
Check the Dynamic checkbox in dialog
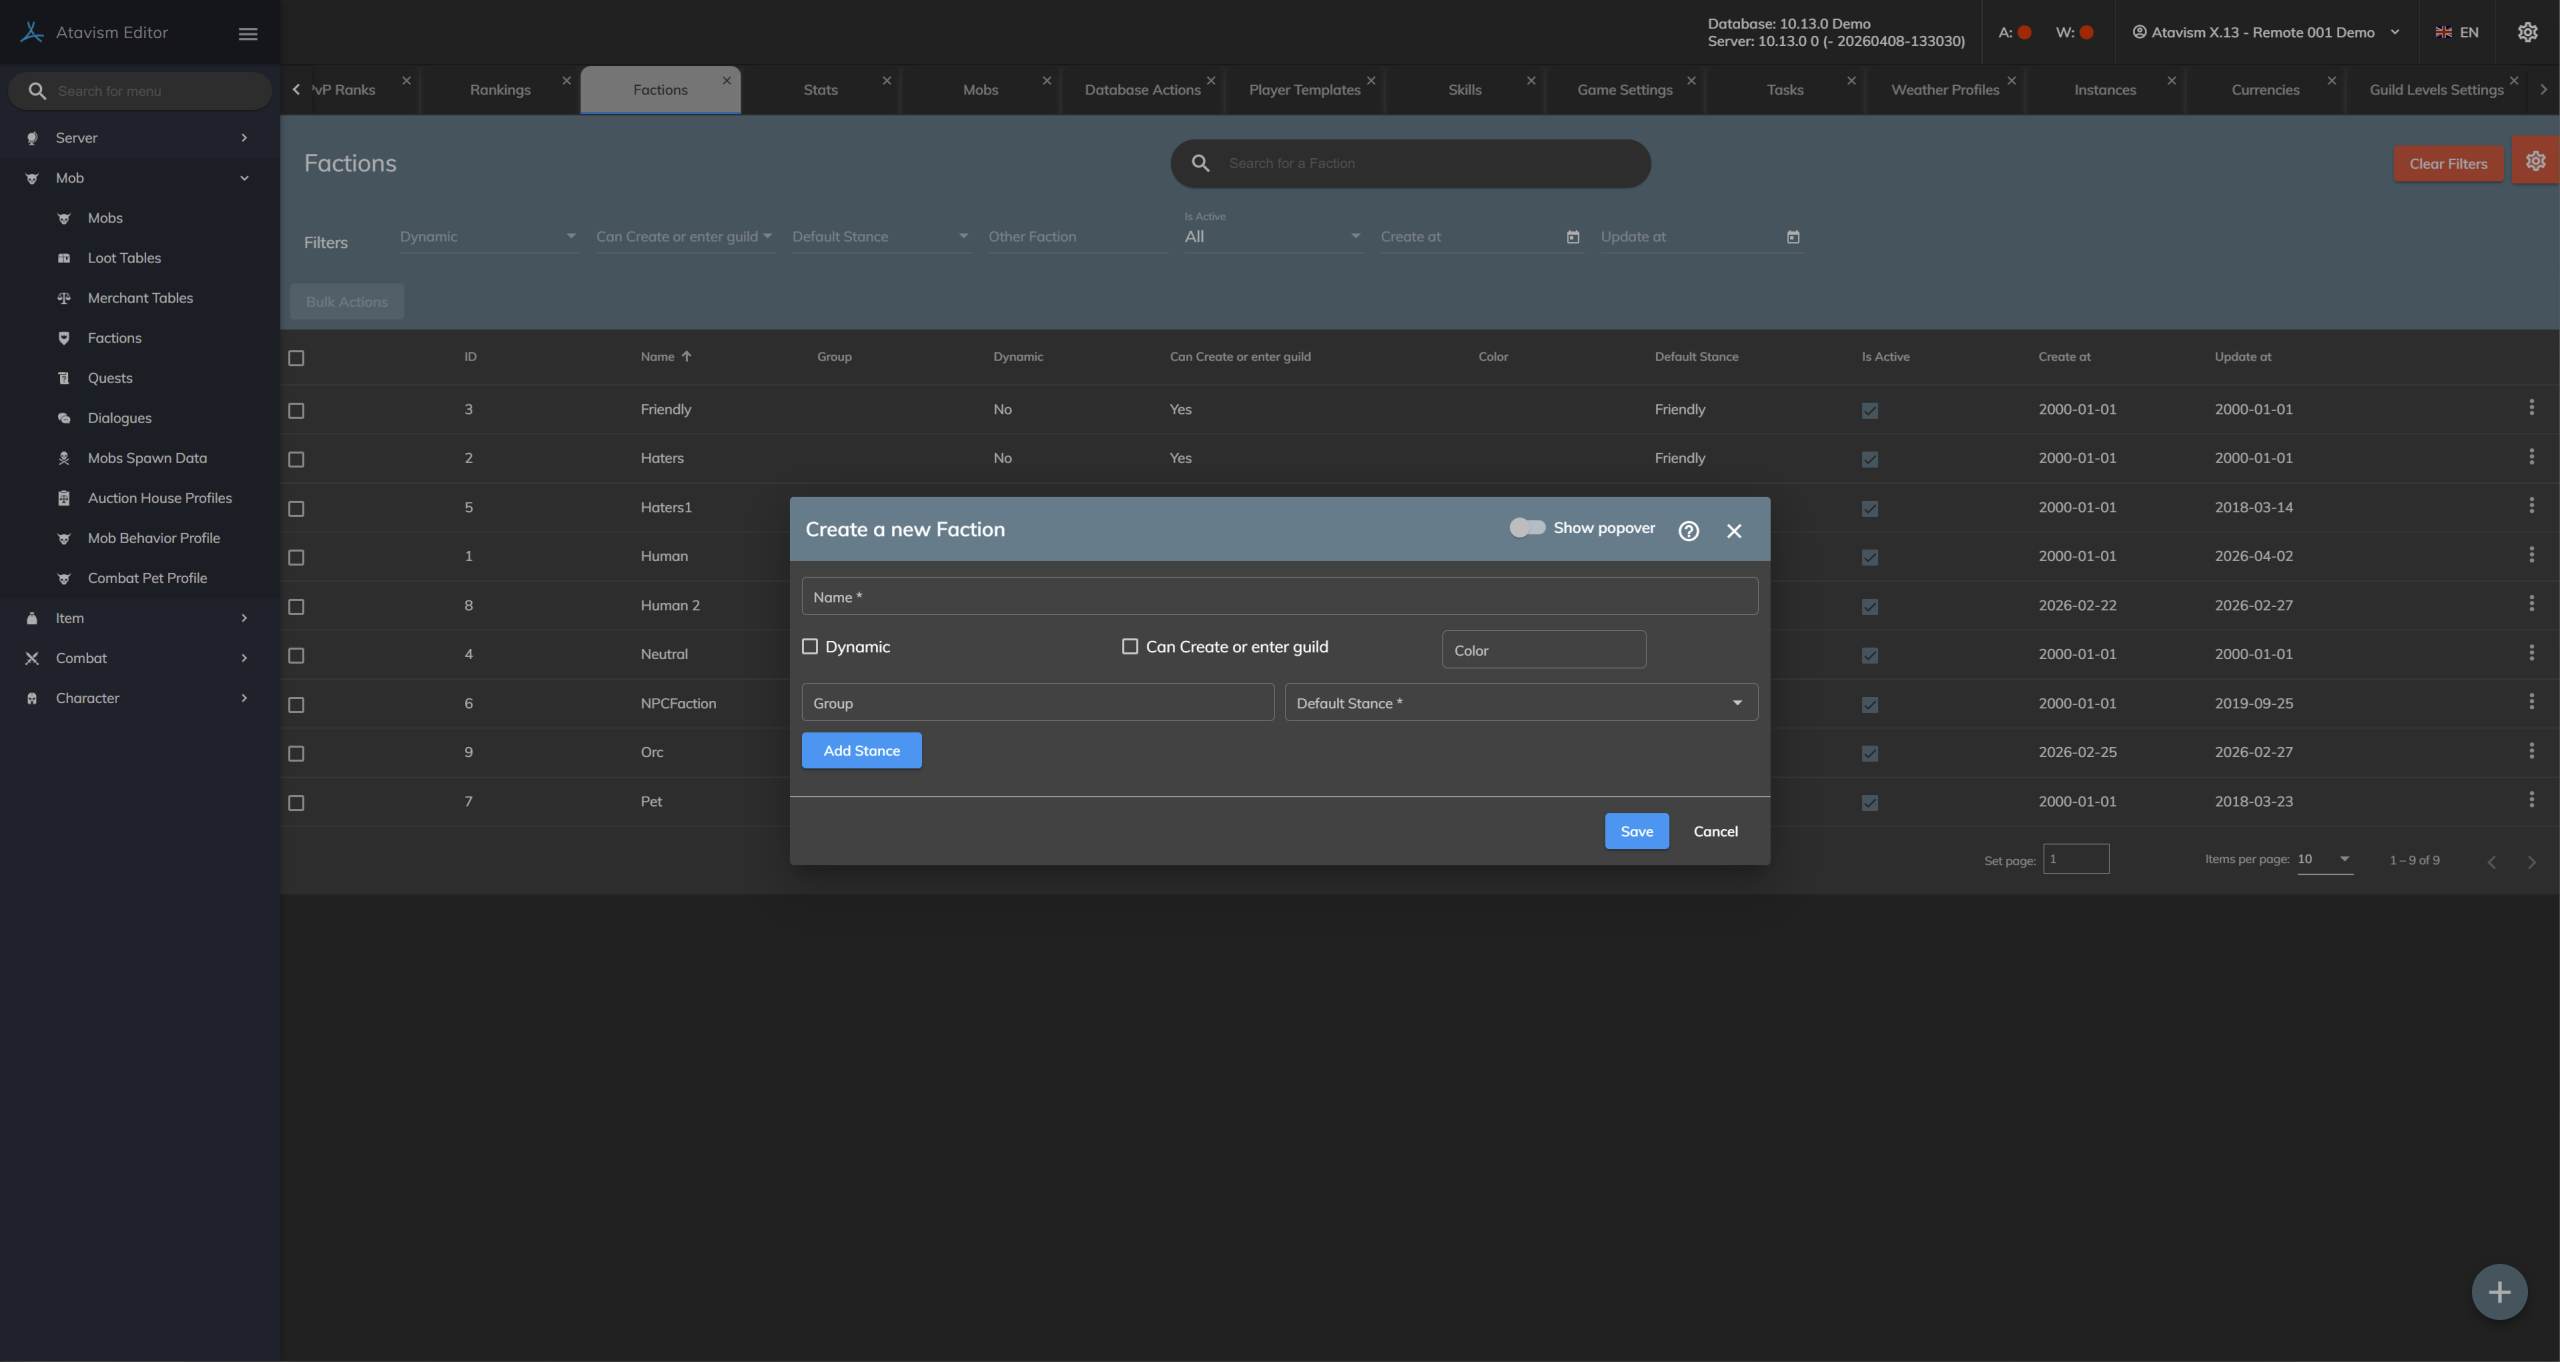pos(810,647)
